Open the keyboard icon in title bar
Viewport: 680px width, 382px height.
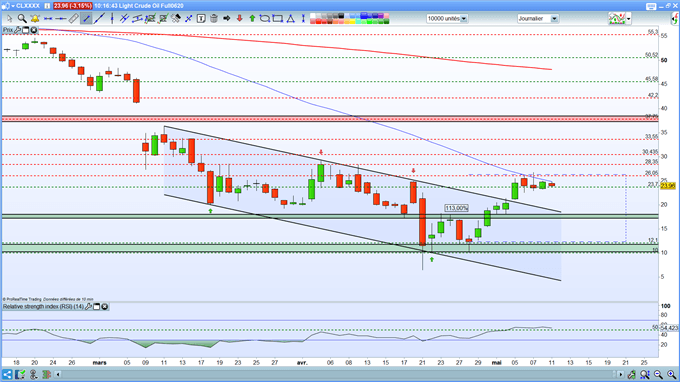pyautogui.click(x=651, y=6)
